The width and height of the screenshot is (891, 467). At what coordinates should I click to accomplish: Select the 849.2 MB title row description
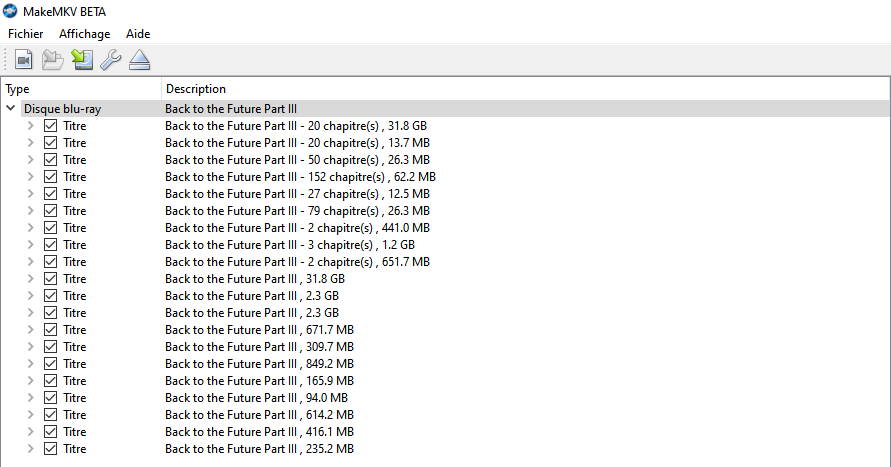click(x=259, y=364)
